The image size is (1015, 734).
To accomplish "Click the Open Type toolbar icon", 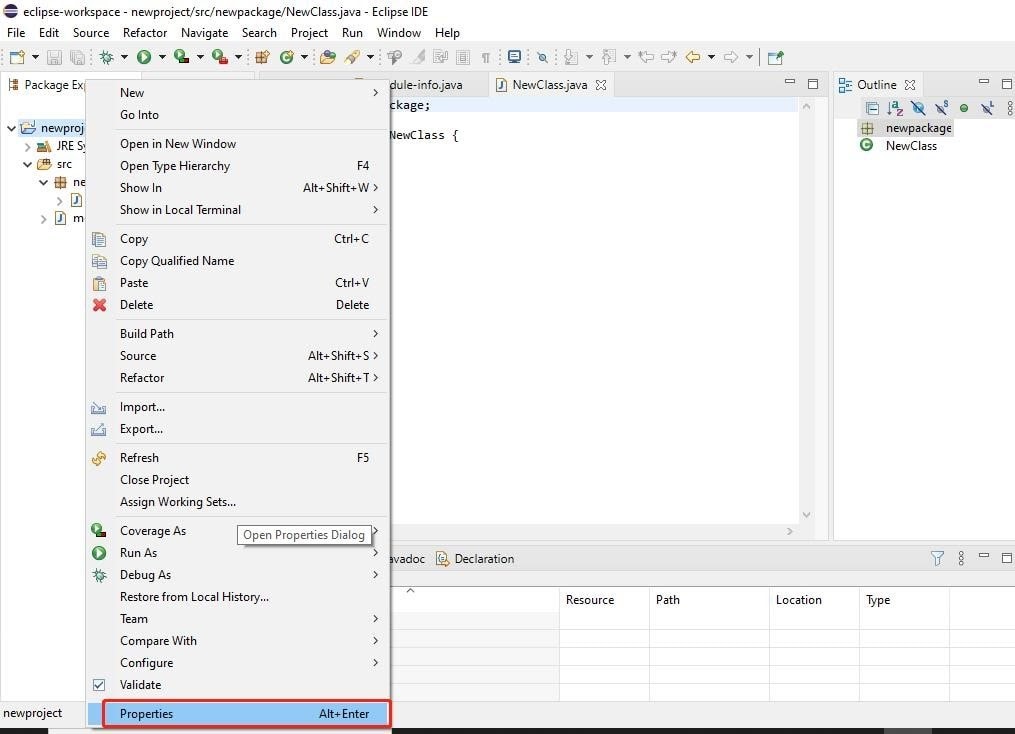I will [x=328, y=57].
